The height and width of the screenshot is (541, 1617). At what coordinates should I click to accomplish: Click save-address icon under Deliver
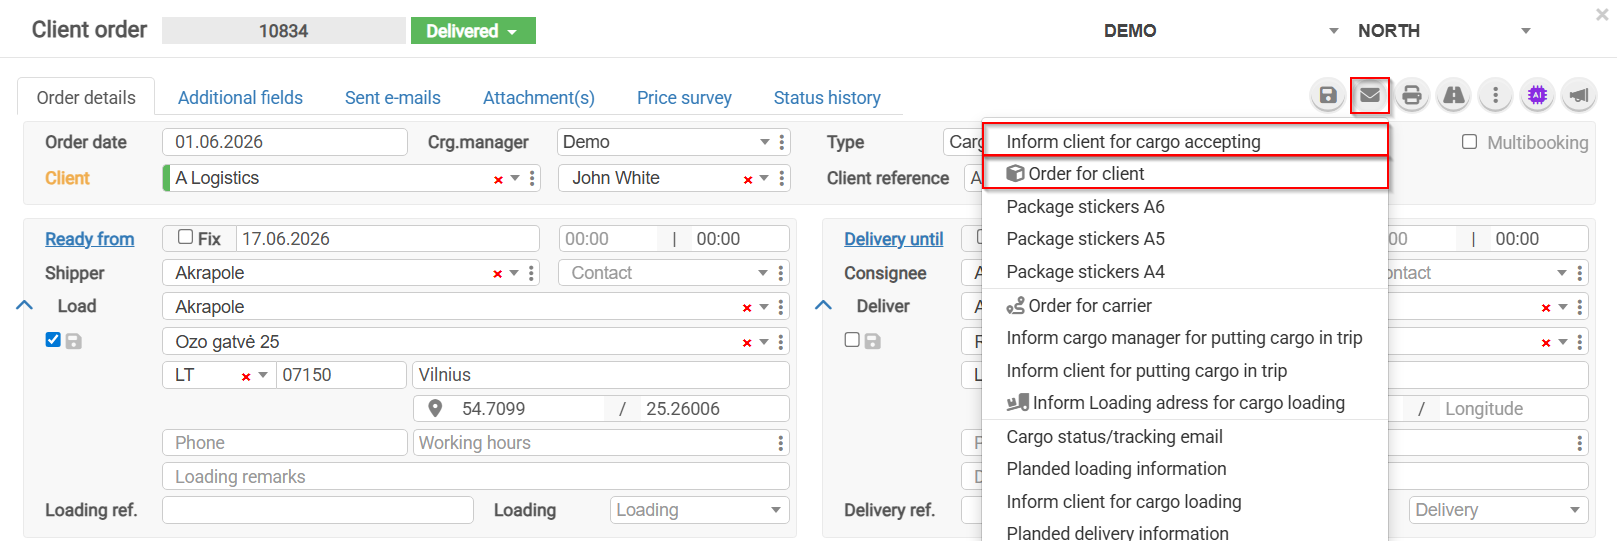click(x=872, y=341)
